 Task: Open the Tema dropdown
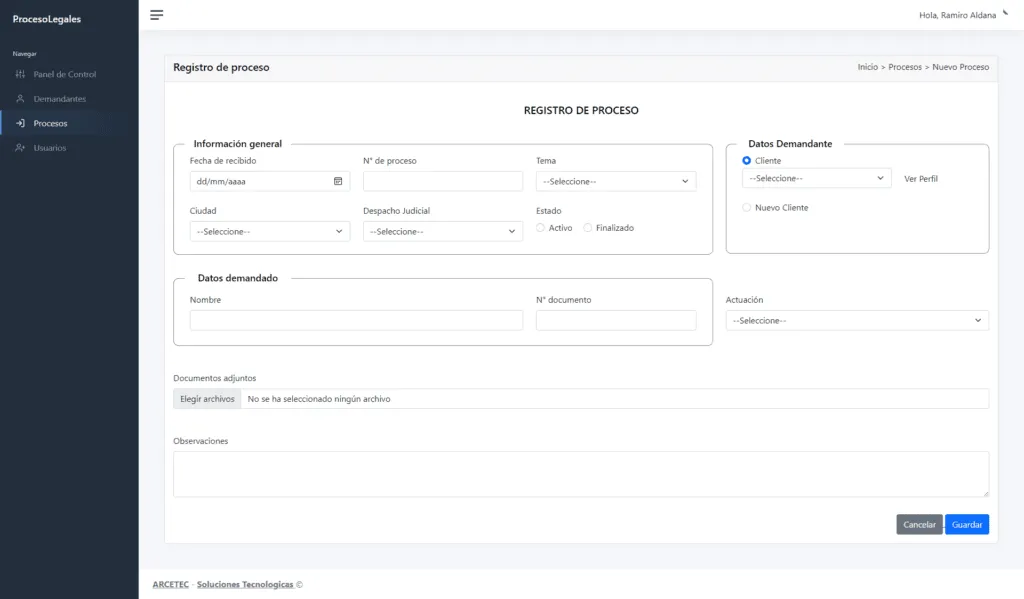coord(616,181)
